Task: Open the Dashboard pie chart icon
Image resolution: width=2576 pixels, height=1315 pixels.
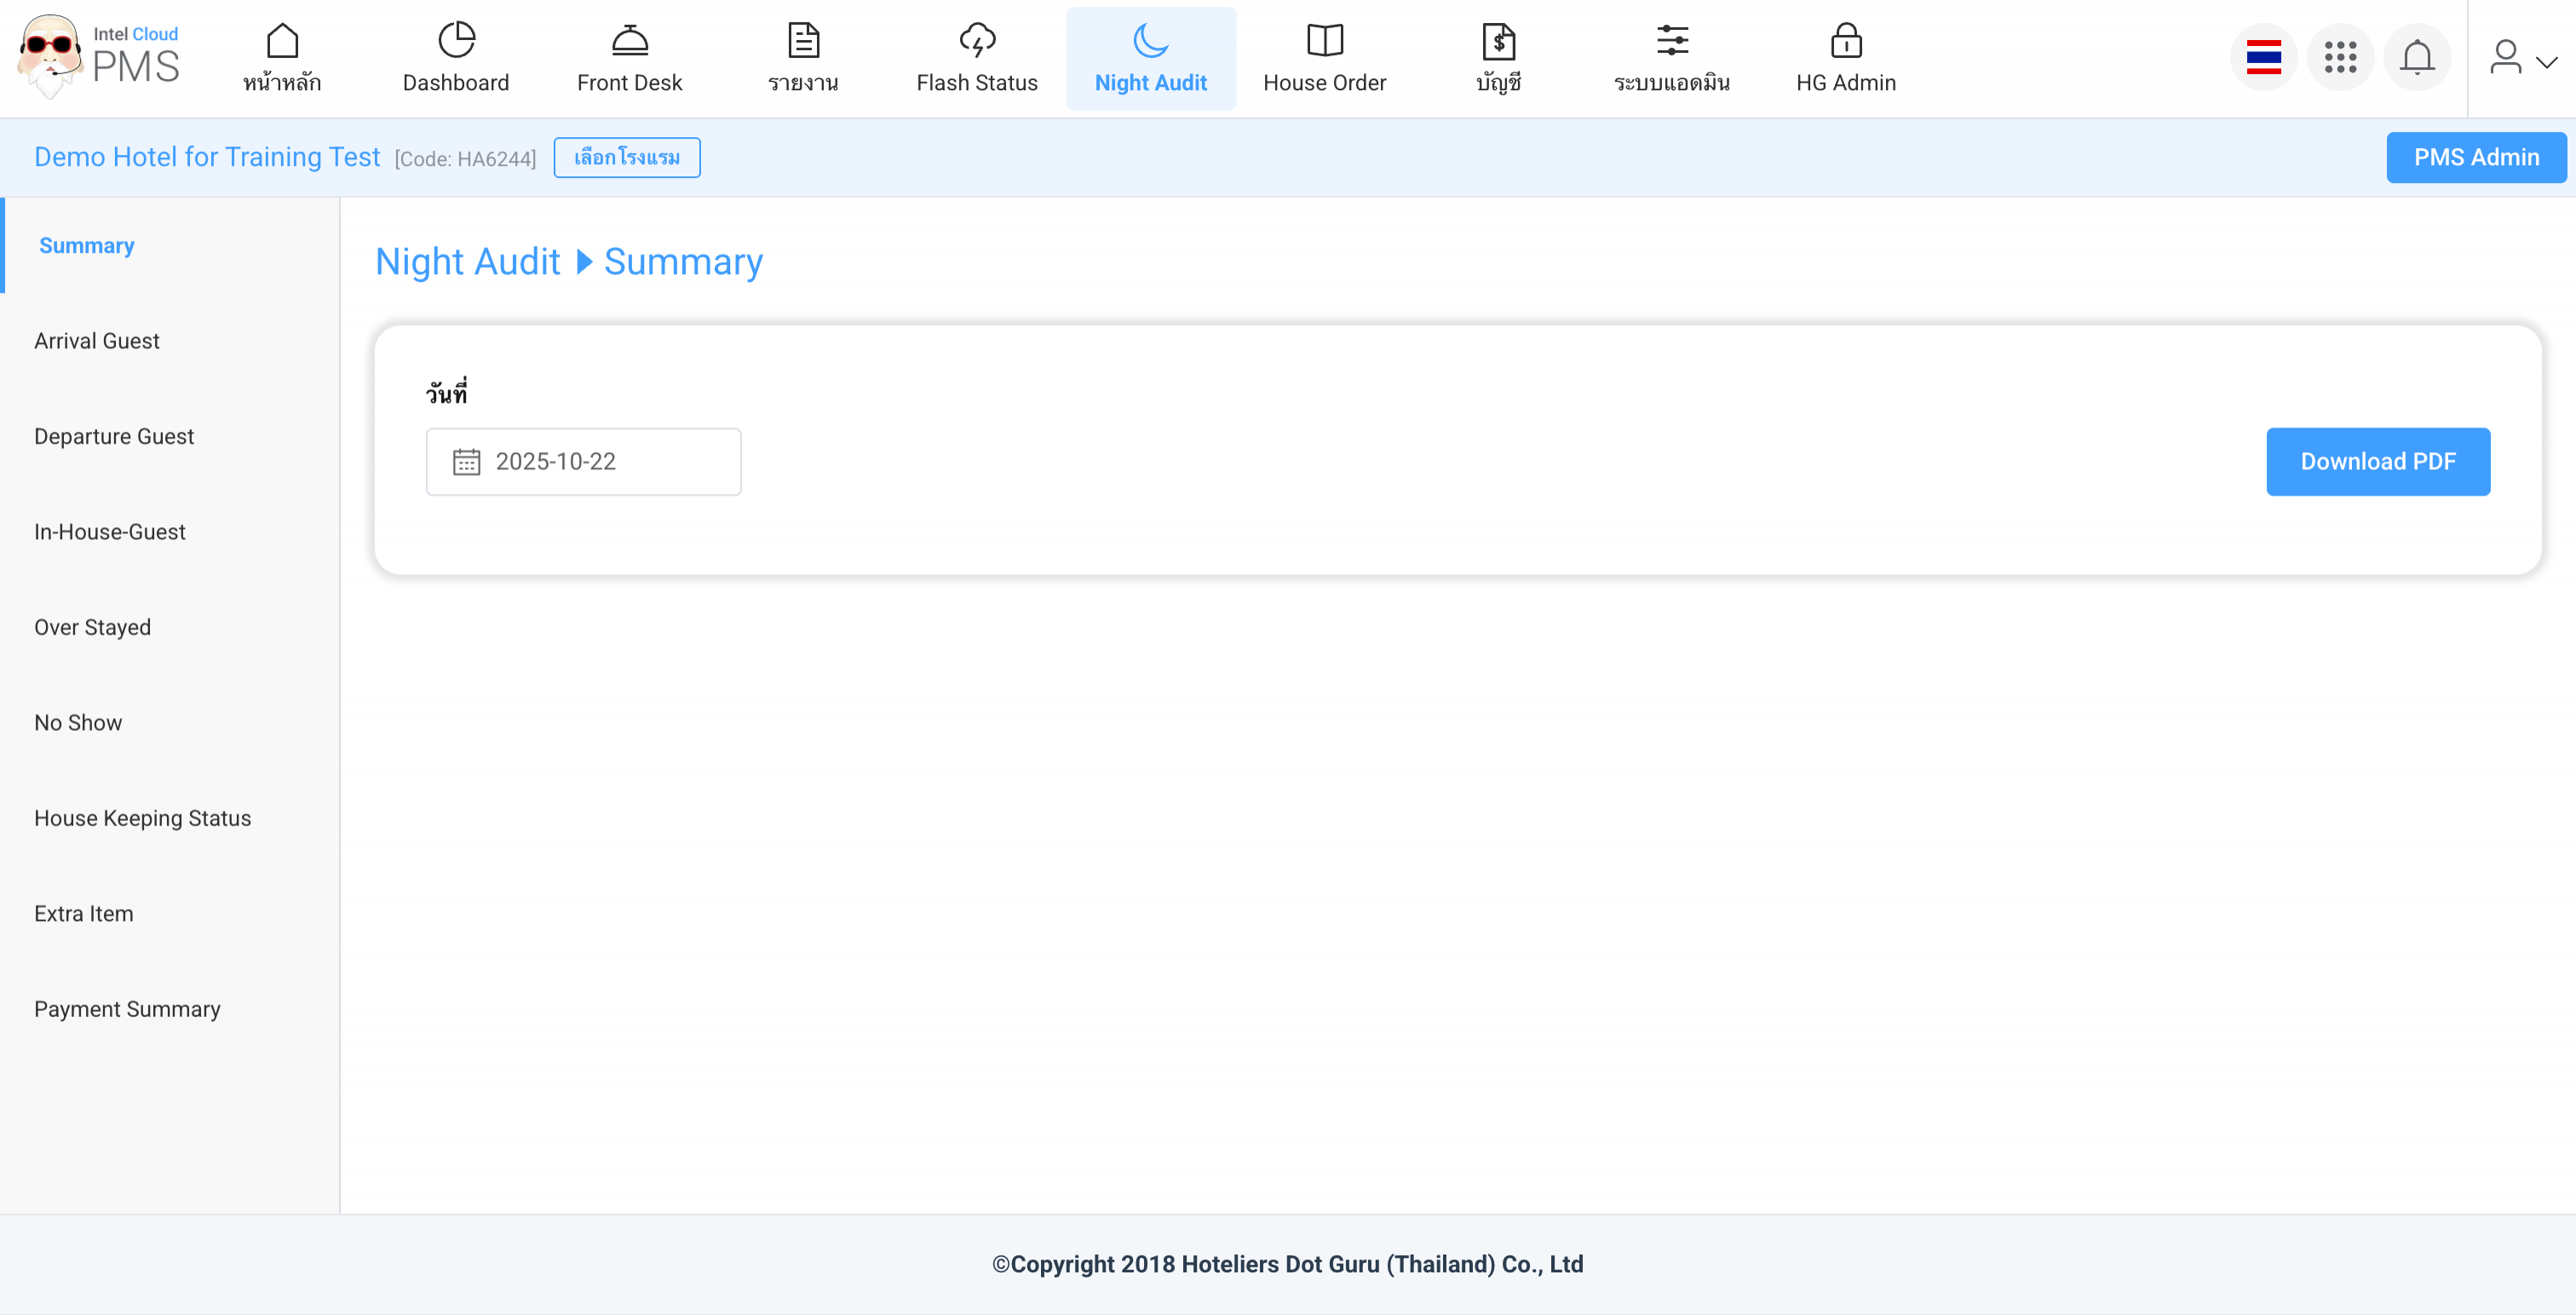Action: click(x=456, y=41)
